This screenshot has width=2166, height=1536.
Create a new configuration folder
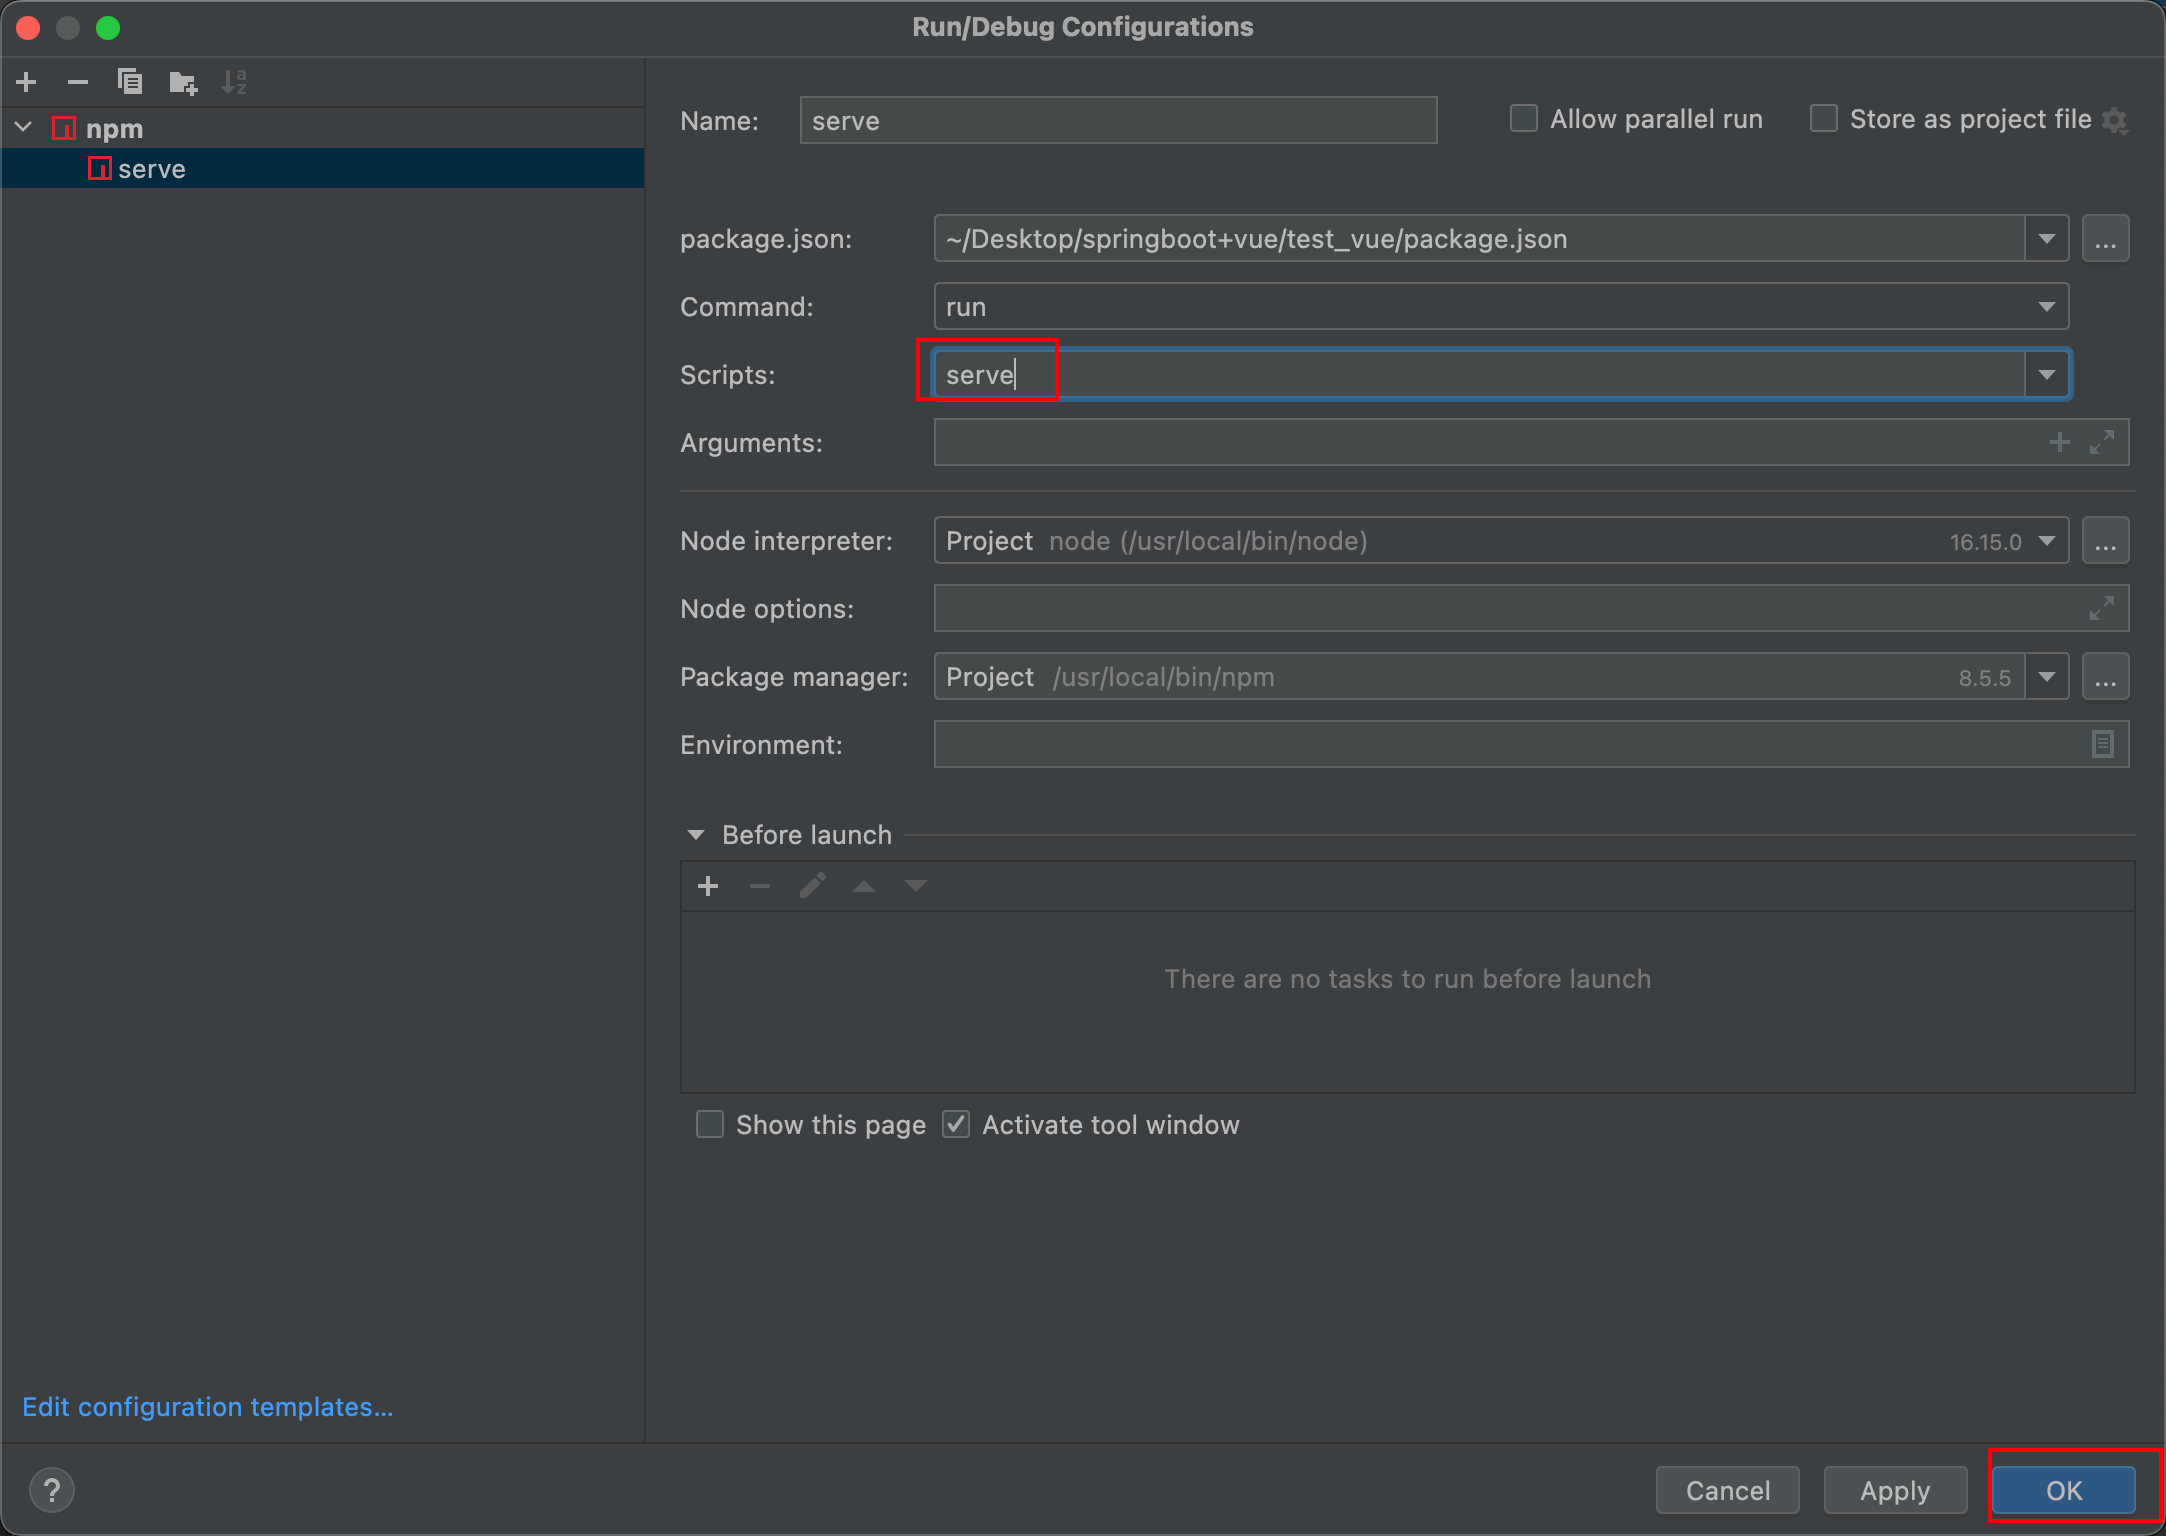183,82
